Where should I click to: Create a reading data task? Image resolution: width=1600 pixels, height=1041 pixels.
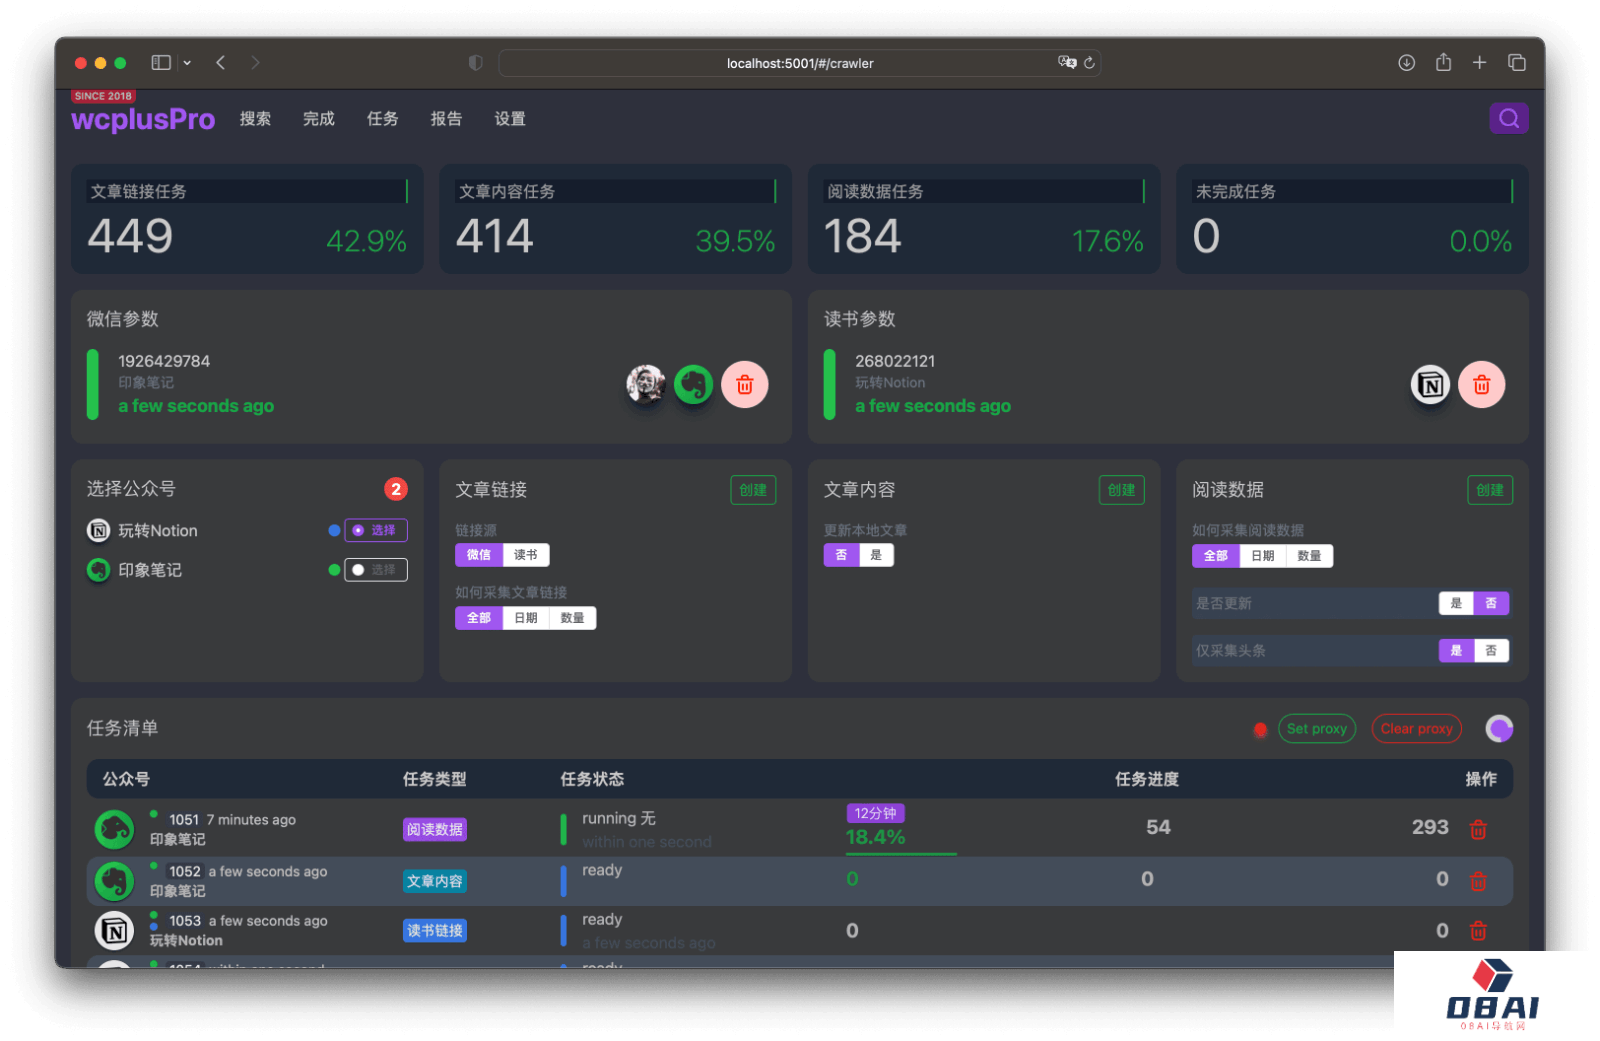coord(1490,490)
